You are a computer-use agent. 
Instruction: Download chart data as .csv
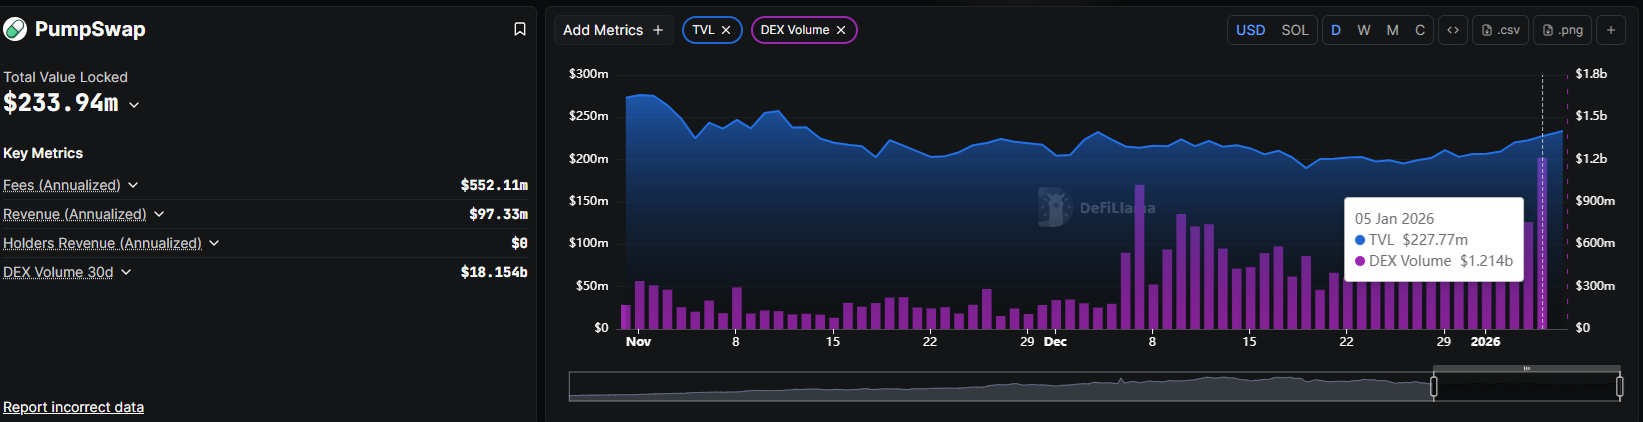pos(1500,30)
